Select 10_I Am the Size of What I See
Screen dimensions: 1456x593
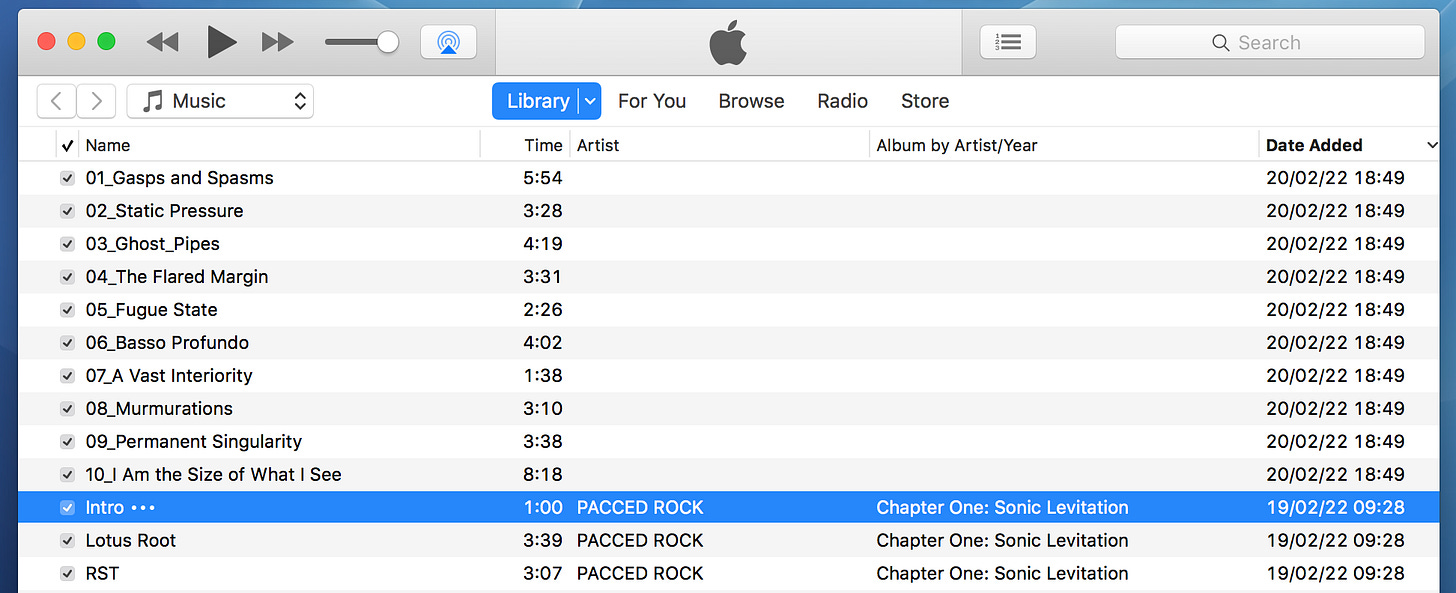tap(214, 475)
